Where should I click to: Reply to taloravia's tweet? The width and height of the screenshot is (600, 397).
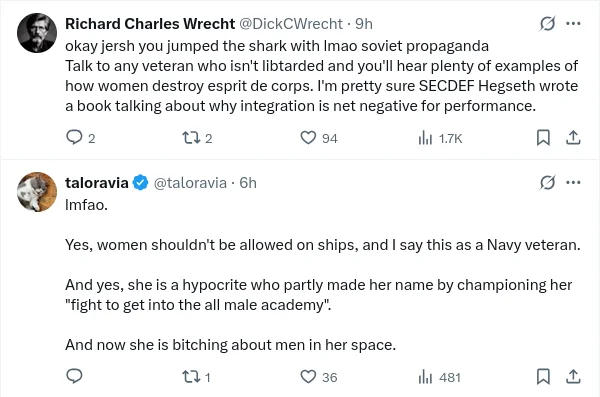tap(74, 376)
